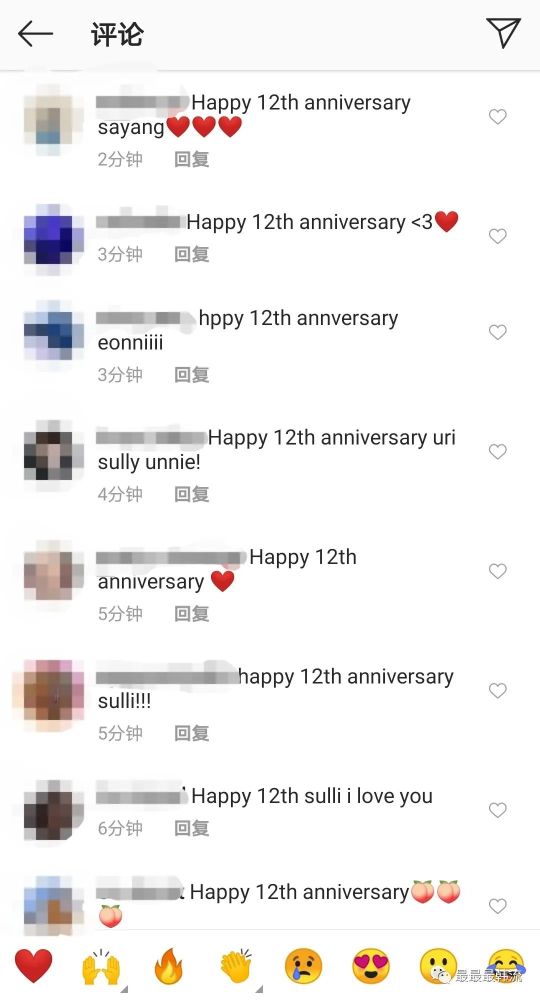Like the 'anniversary sayang' comment

click(x=498, y=117)
